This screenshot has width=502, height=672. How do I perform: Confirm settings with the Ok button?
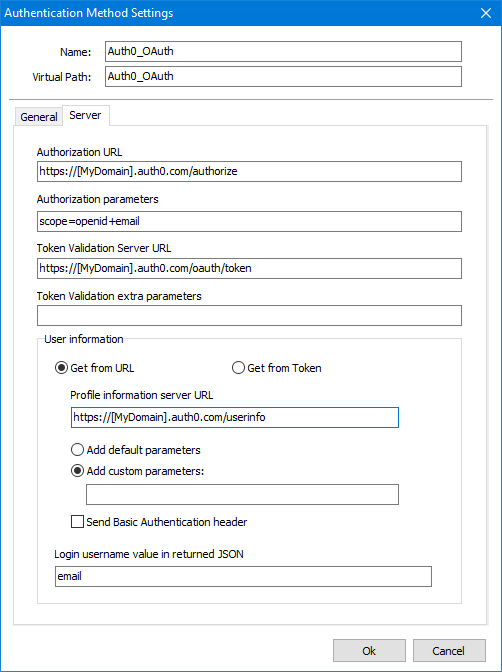pyautogui.click(x=370, y=651)
